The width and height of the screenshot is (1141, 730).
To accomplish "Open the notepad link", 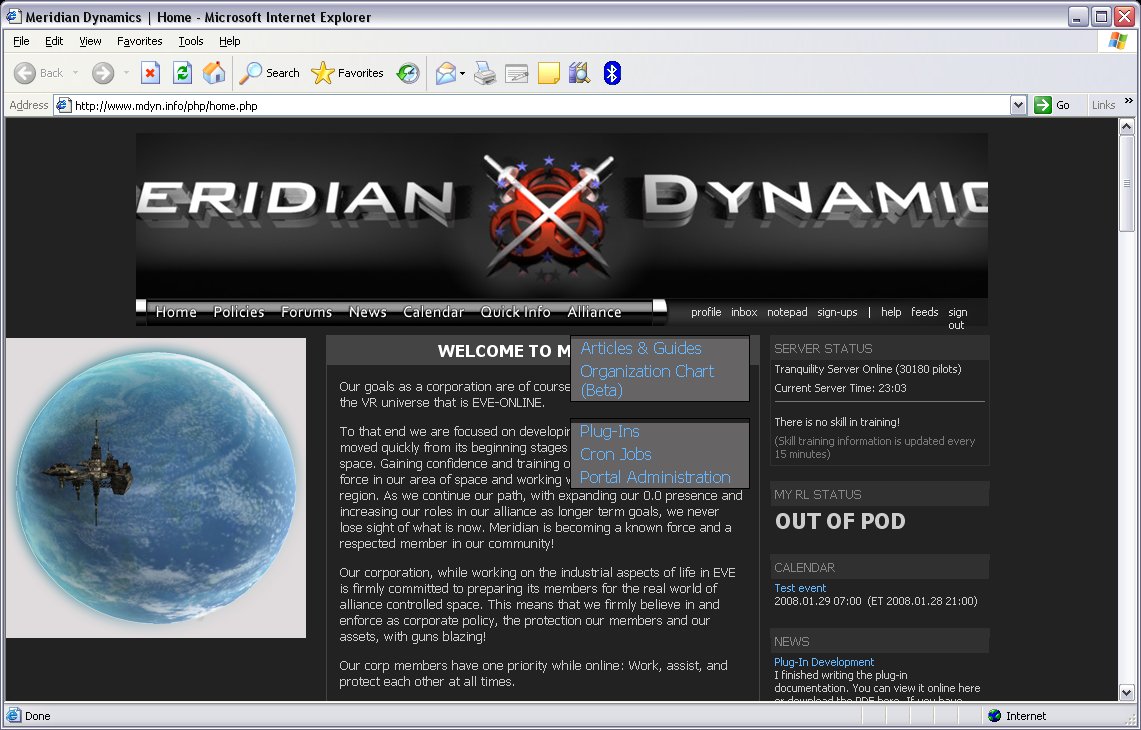I will click(787, 312).
